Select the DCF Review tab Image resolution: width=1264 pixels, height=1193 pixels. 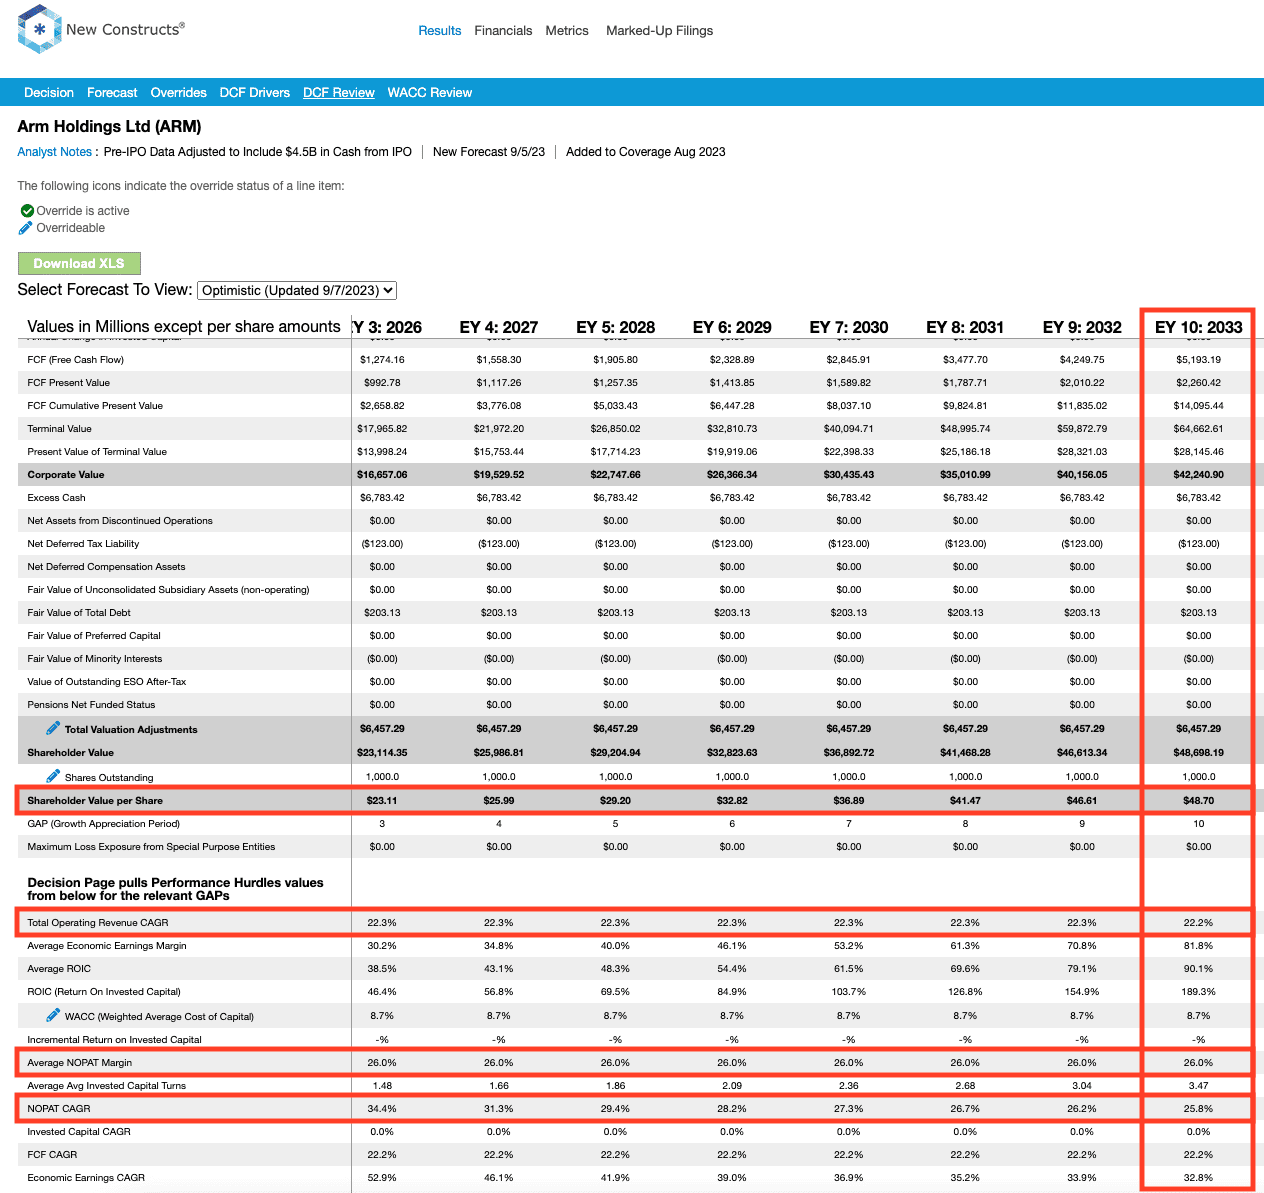[339, 93]
